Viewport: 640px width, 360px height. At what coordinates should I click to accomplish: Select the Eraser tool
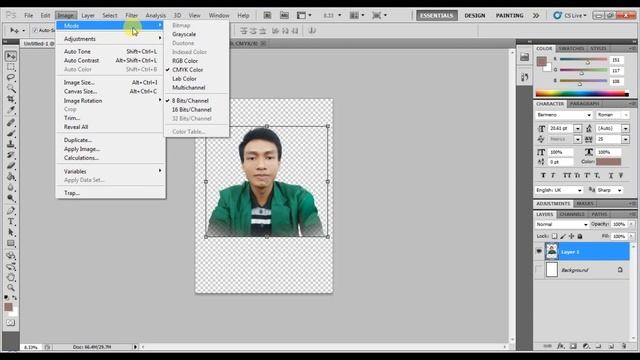click(11, 166)
